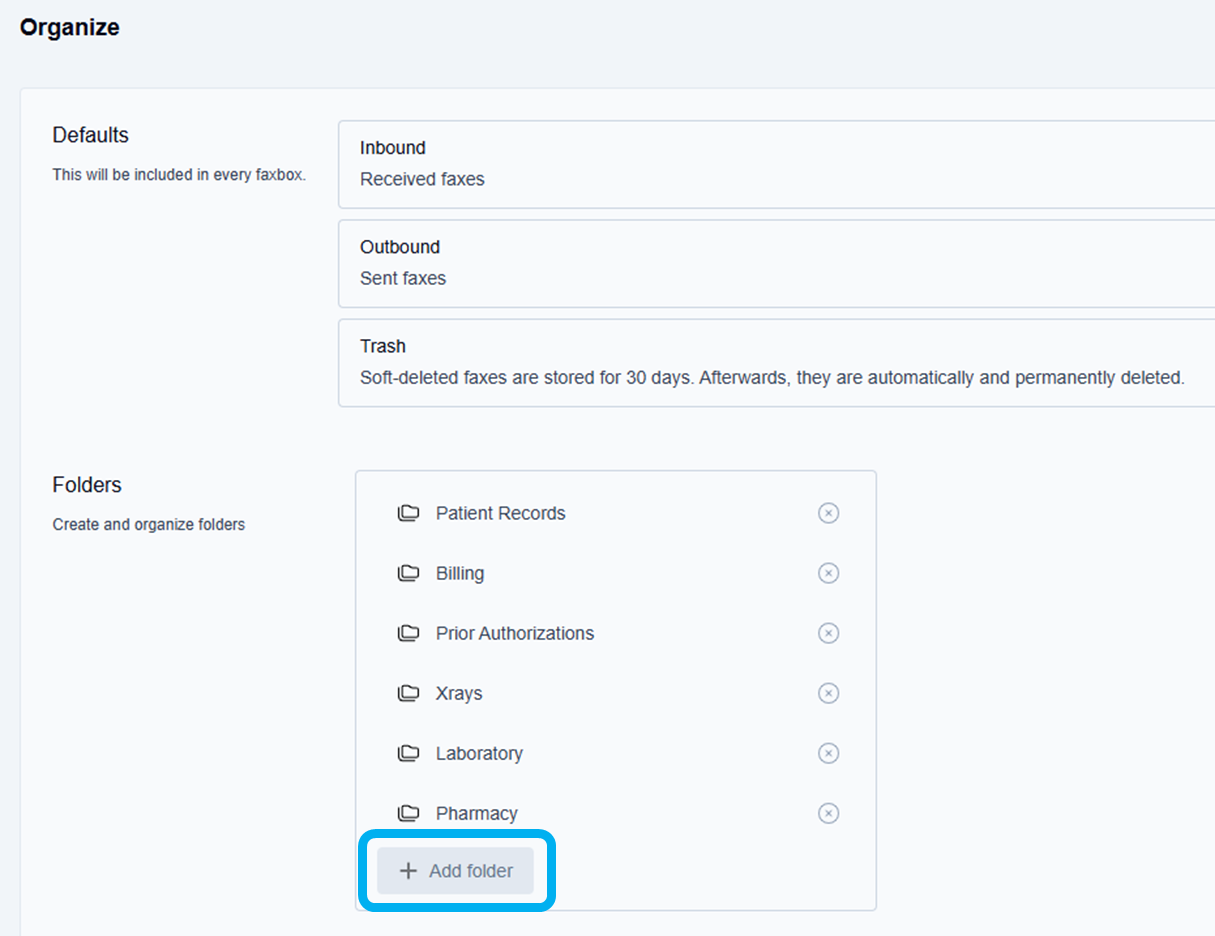Remove the Xrays folder
This screenshot has width=1215, height=936.
828,693
